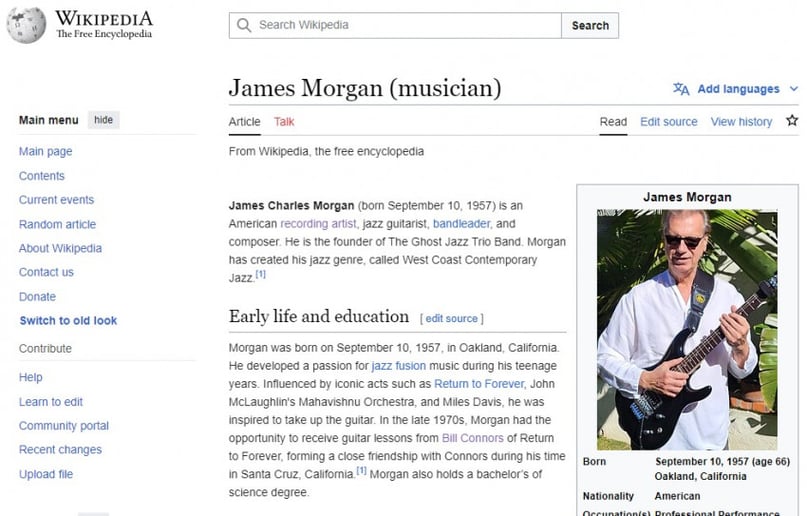Follow the bandleader link
This screenshot has height=516, width=807.
pos(462,224)
